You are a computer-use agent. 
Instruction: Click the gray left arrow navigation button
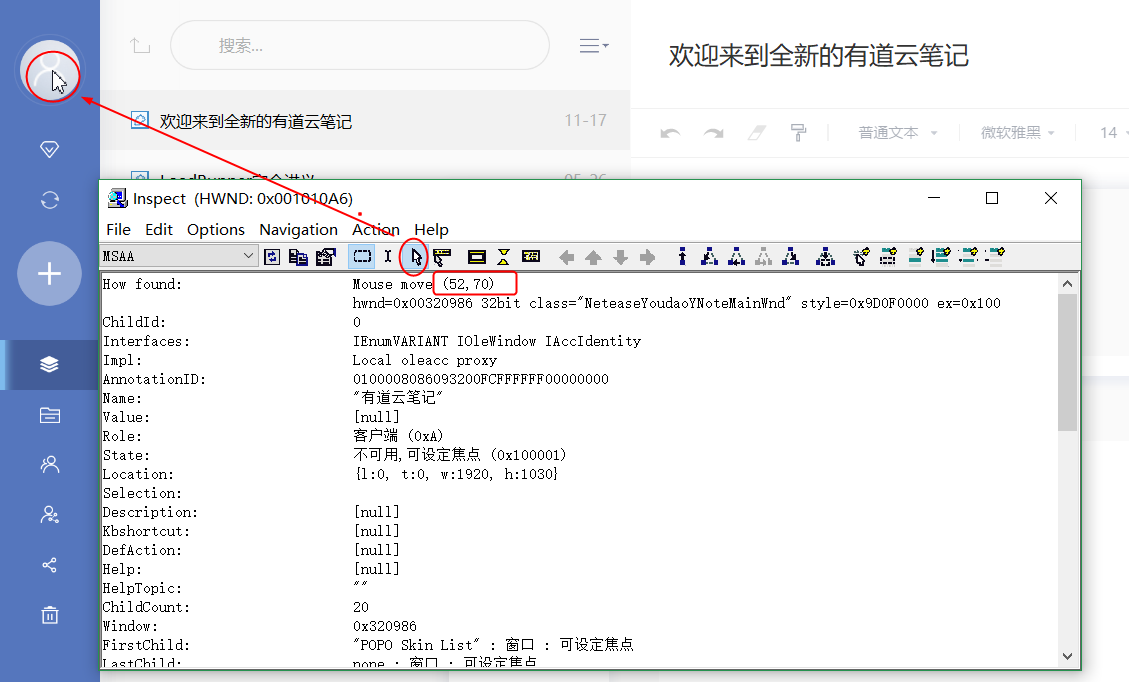567,257
